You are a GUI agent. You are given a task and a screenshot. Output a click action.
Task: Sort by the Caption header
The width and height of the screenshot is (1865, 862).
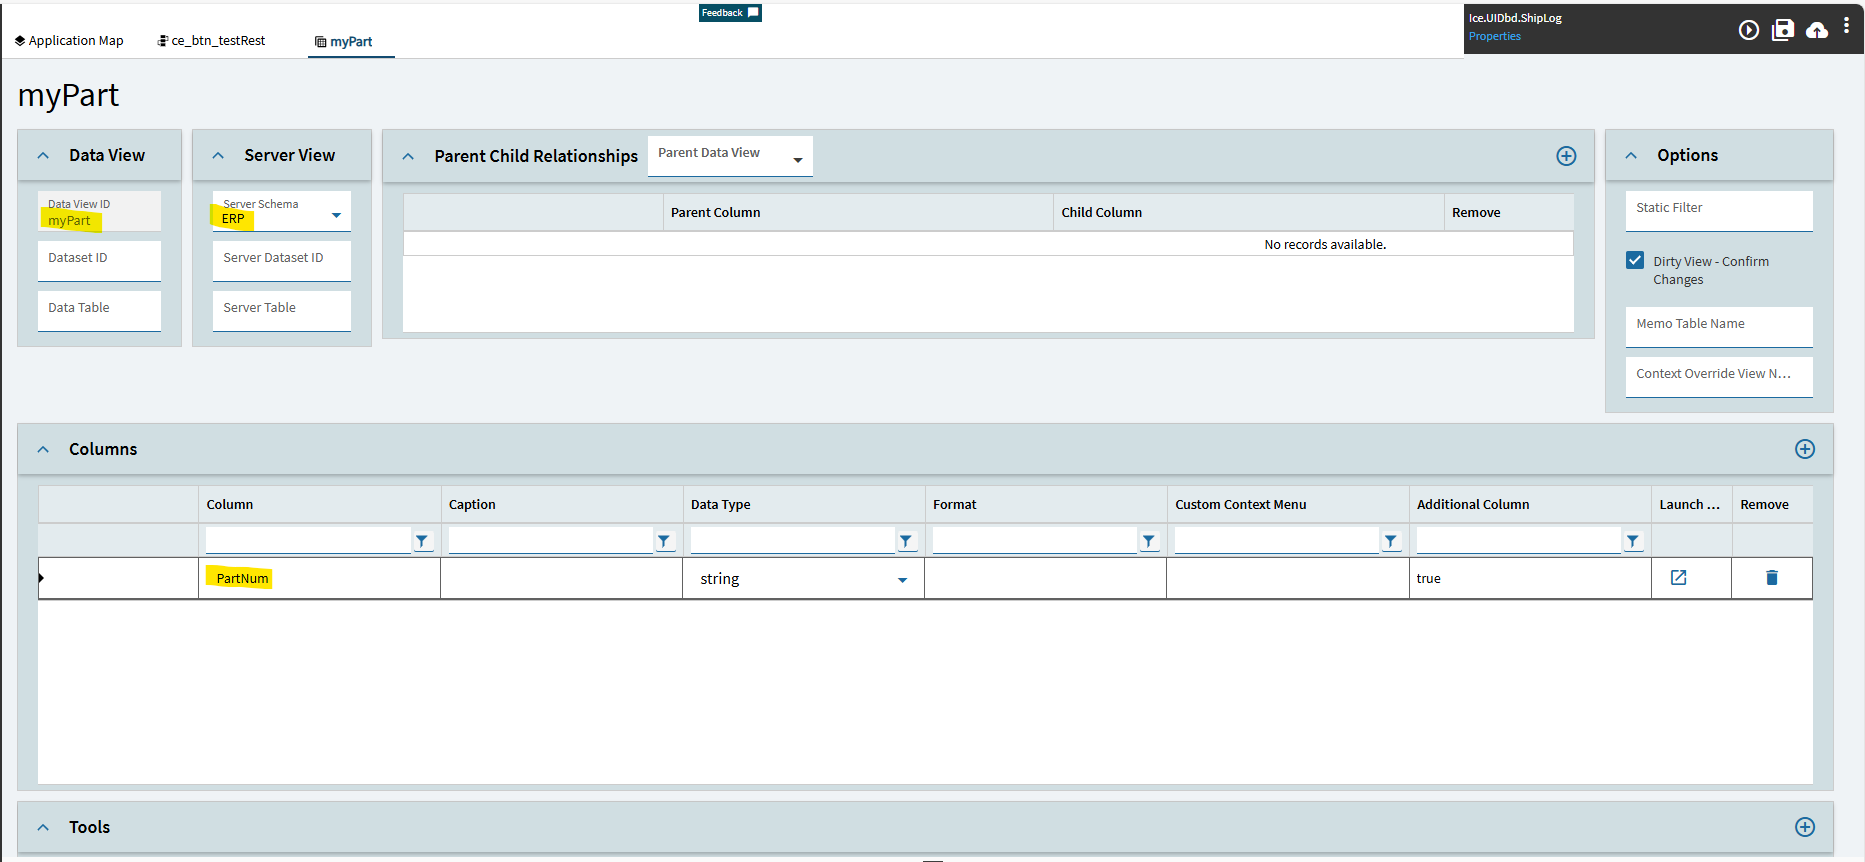coord(472,505)
